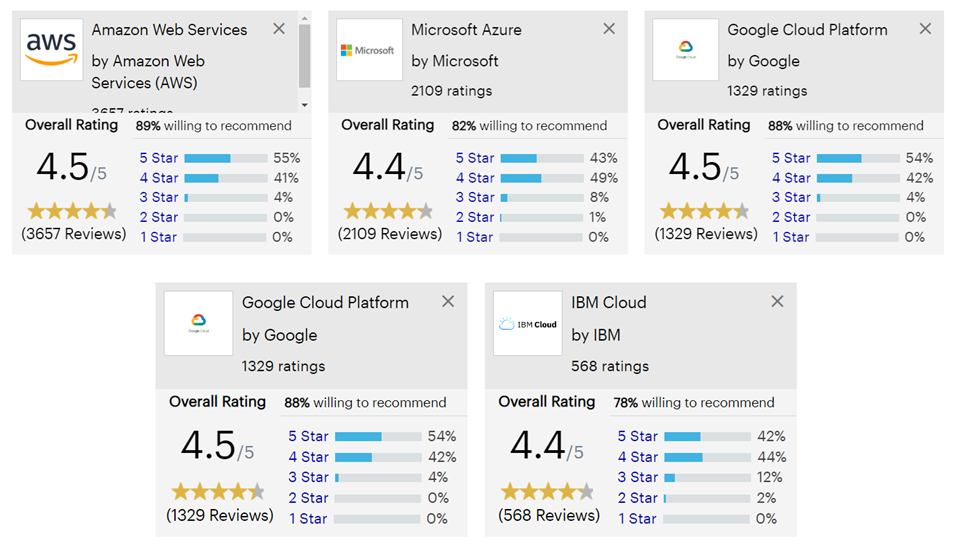Open 4 Star reviews for Microsoft Azure
953x556 pixels.
click(474, 178)
